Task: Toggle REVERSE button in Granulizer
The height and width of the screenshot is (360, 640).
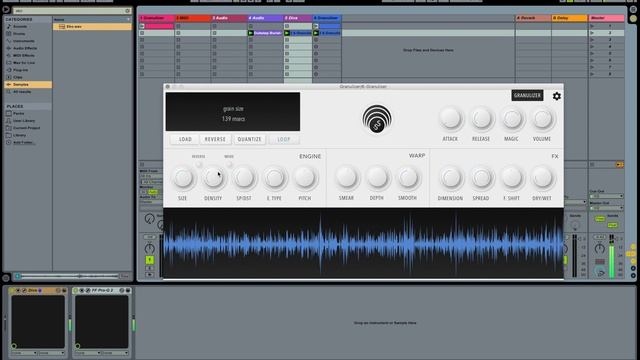Action: coord(215,139)
